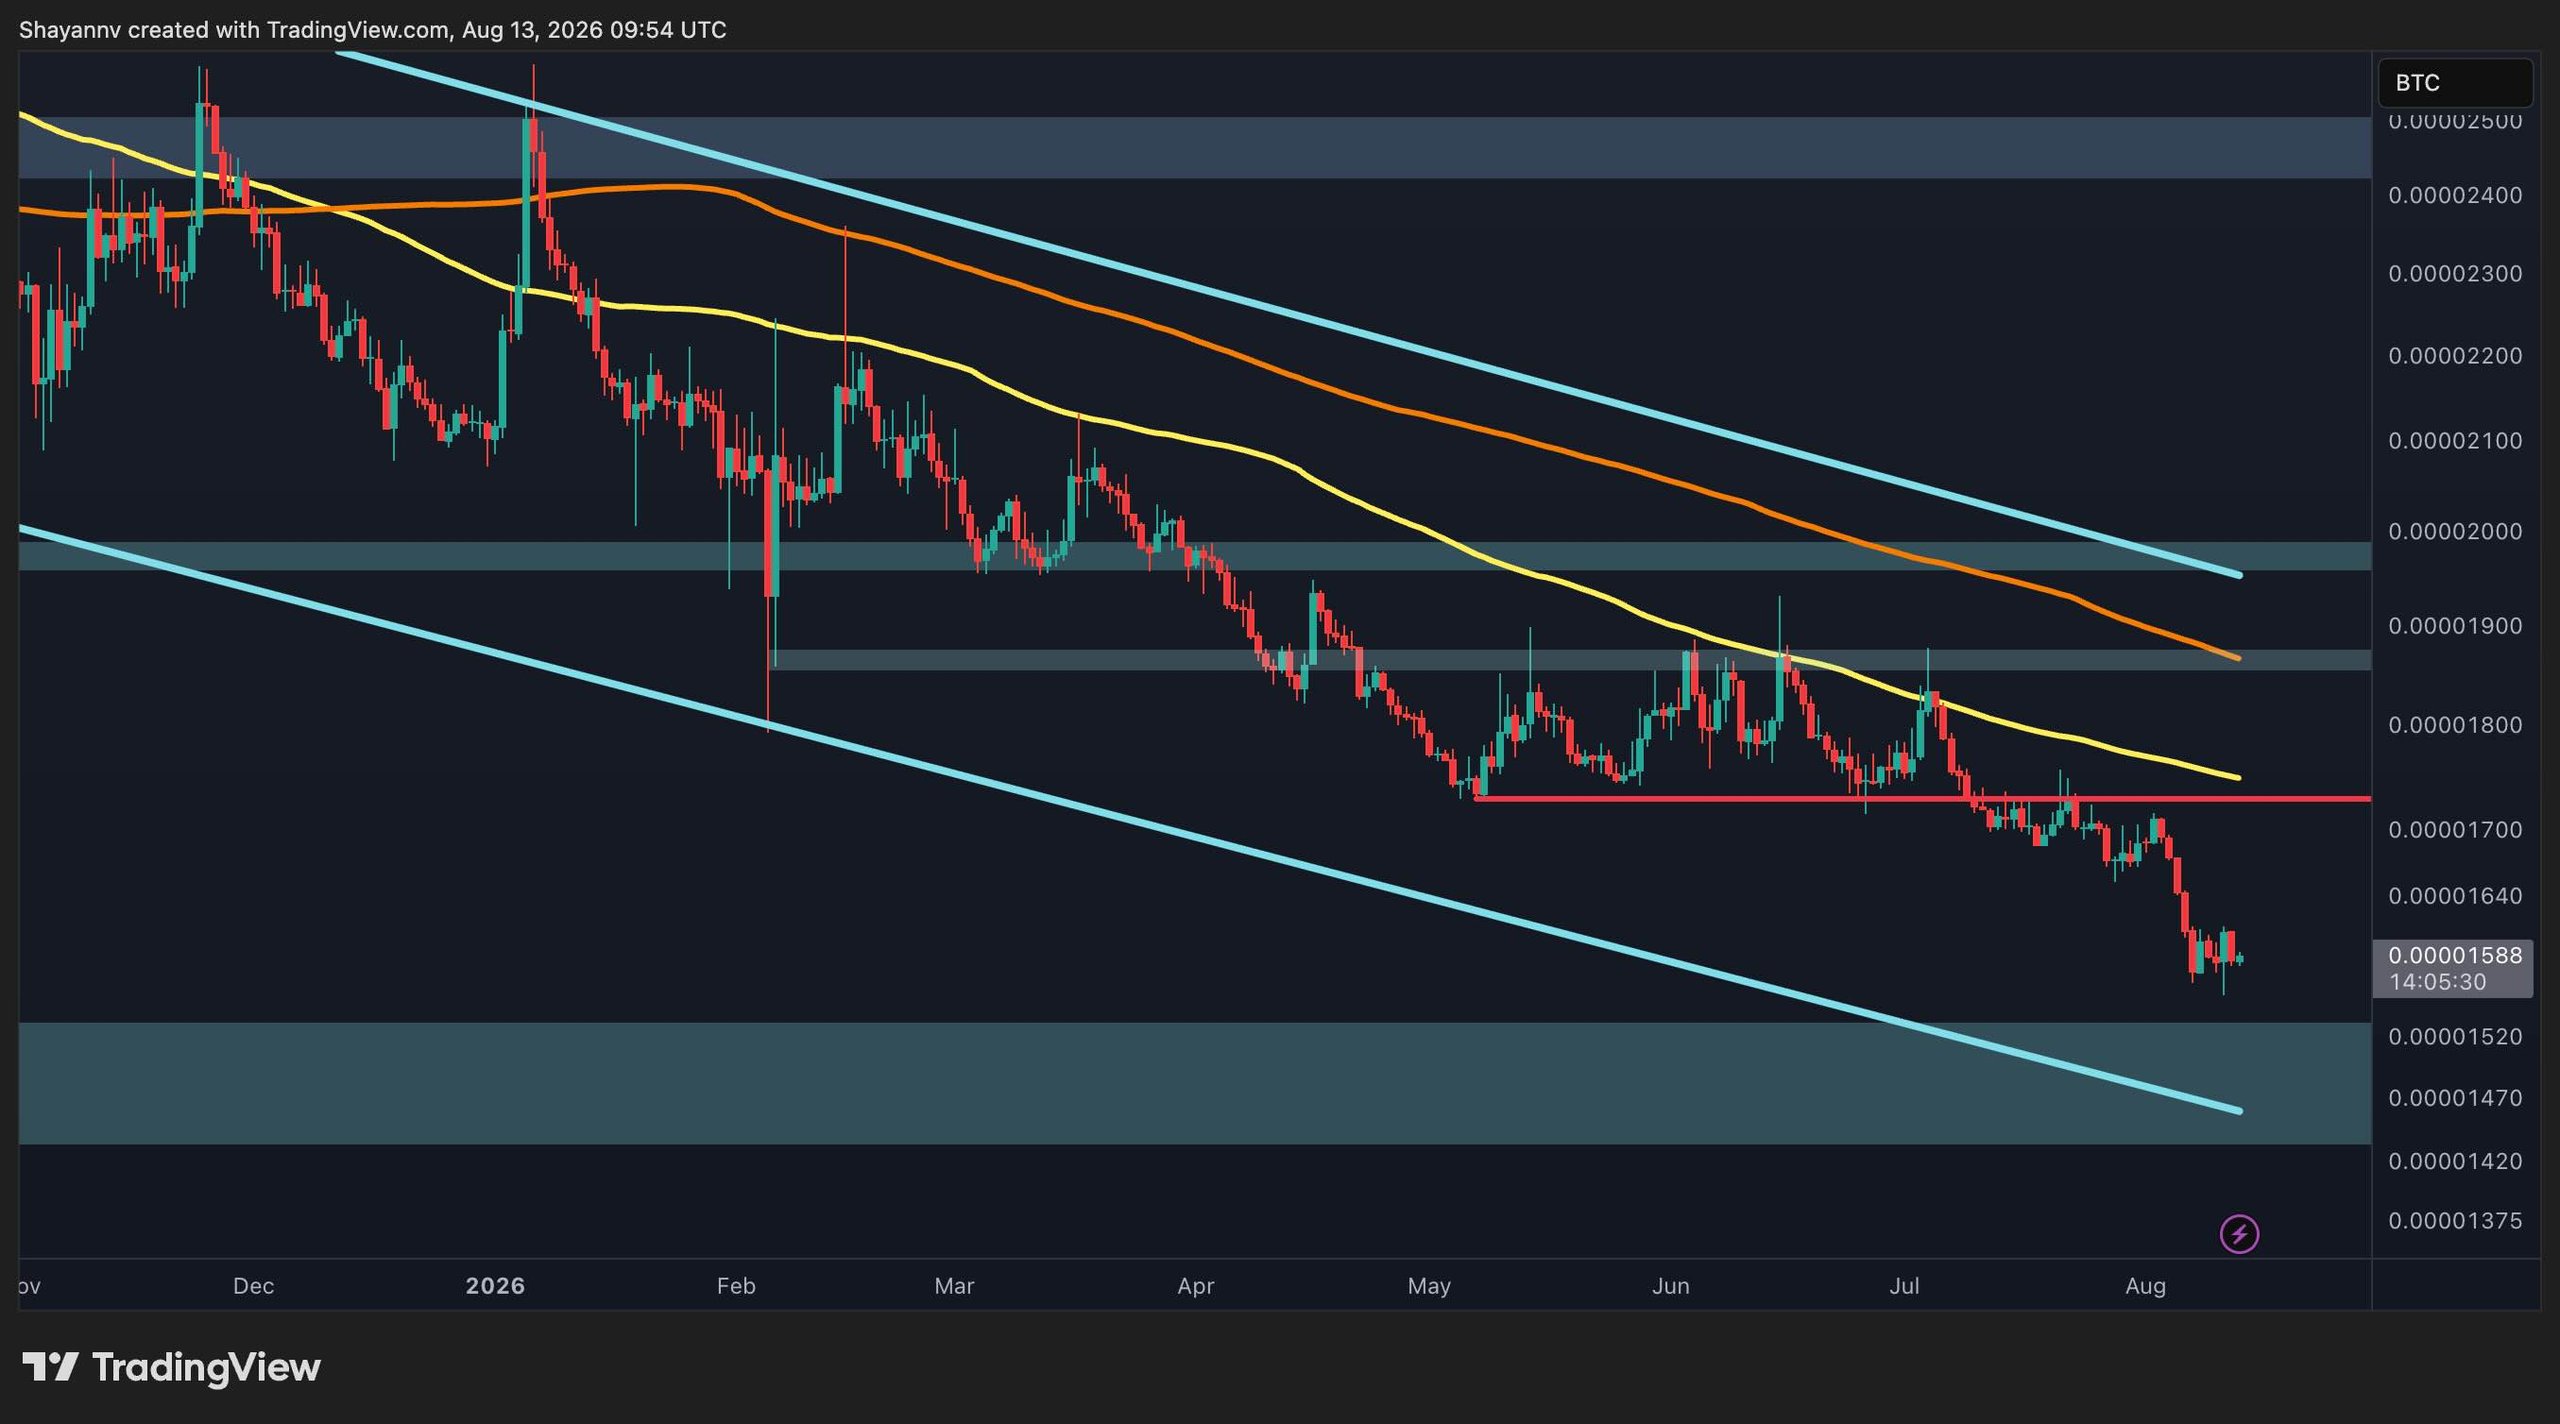Select the red horizontal support line
This screenshot has height=1424, width=2560.
coord(1922,798)
